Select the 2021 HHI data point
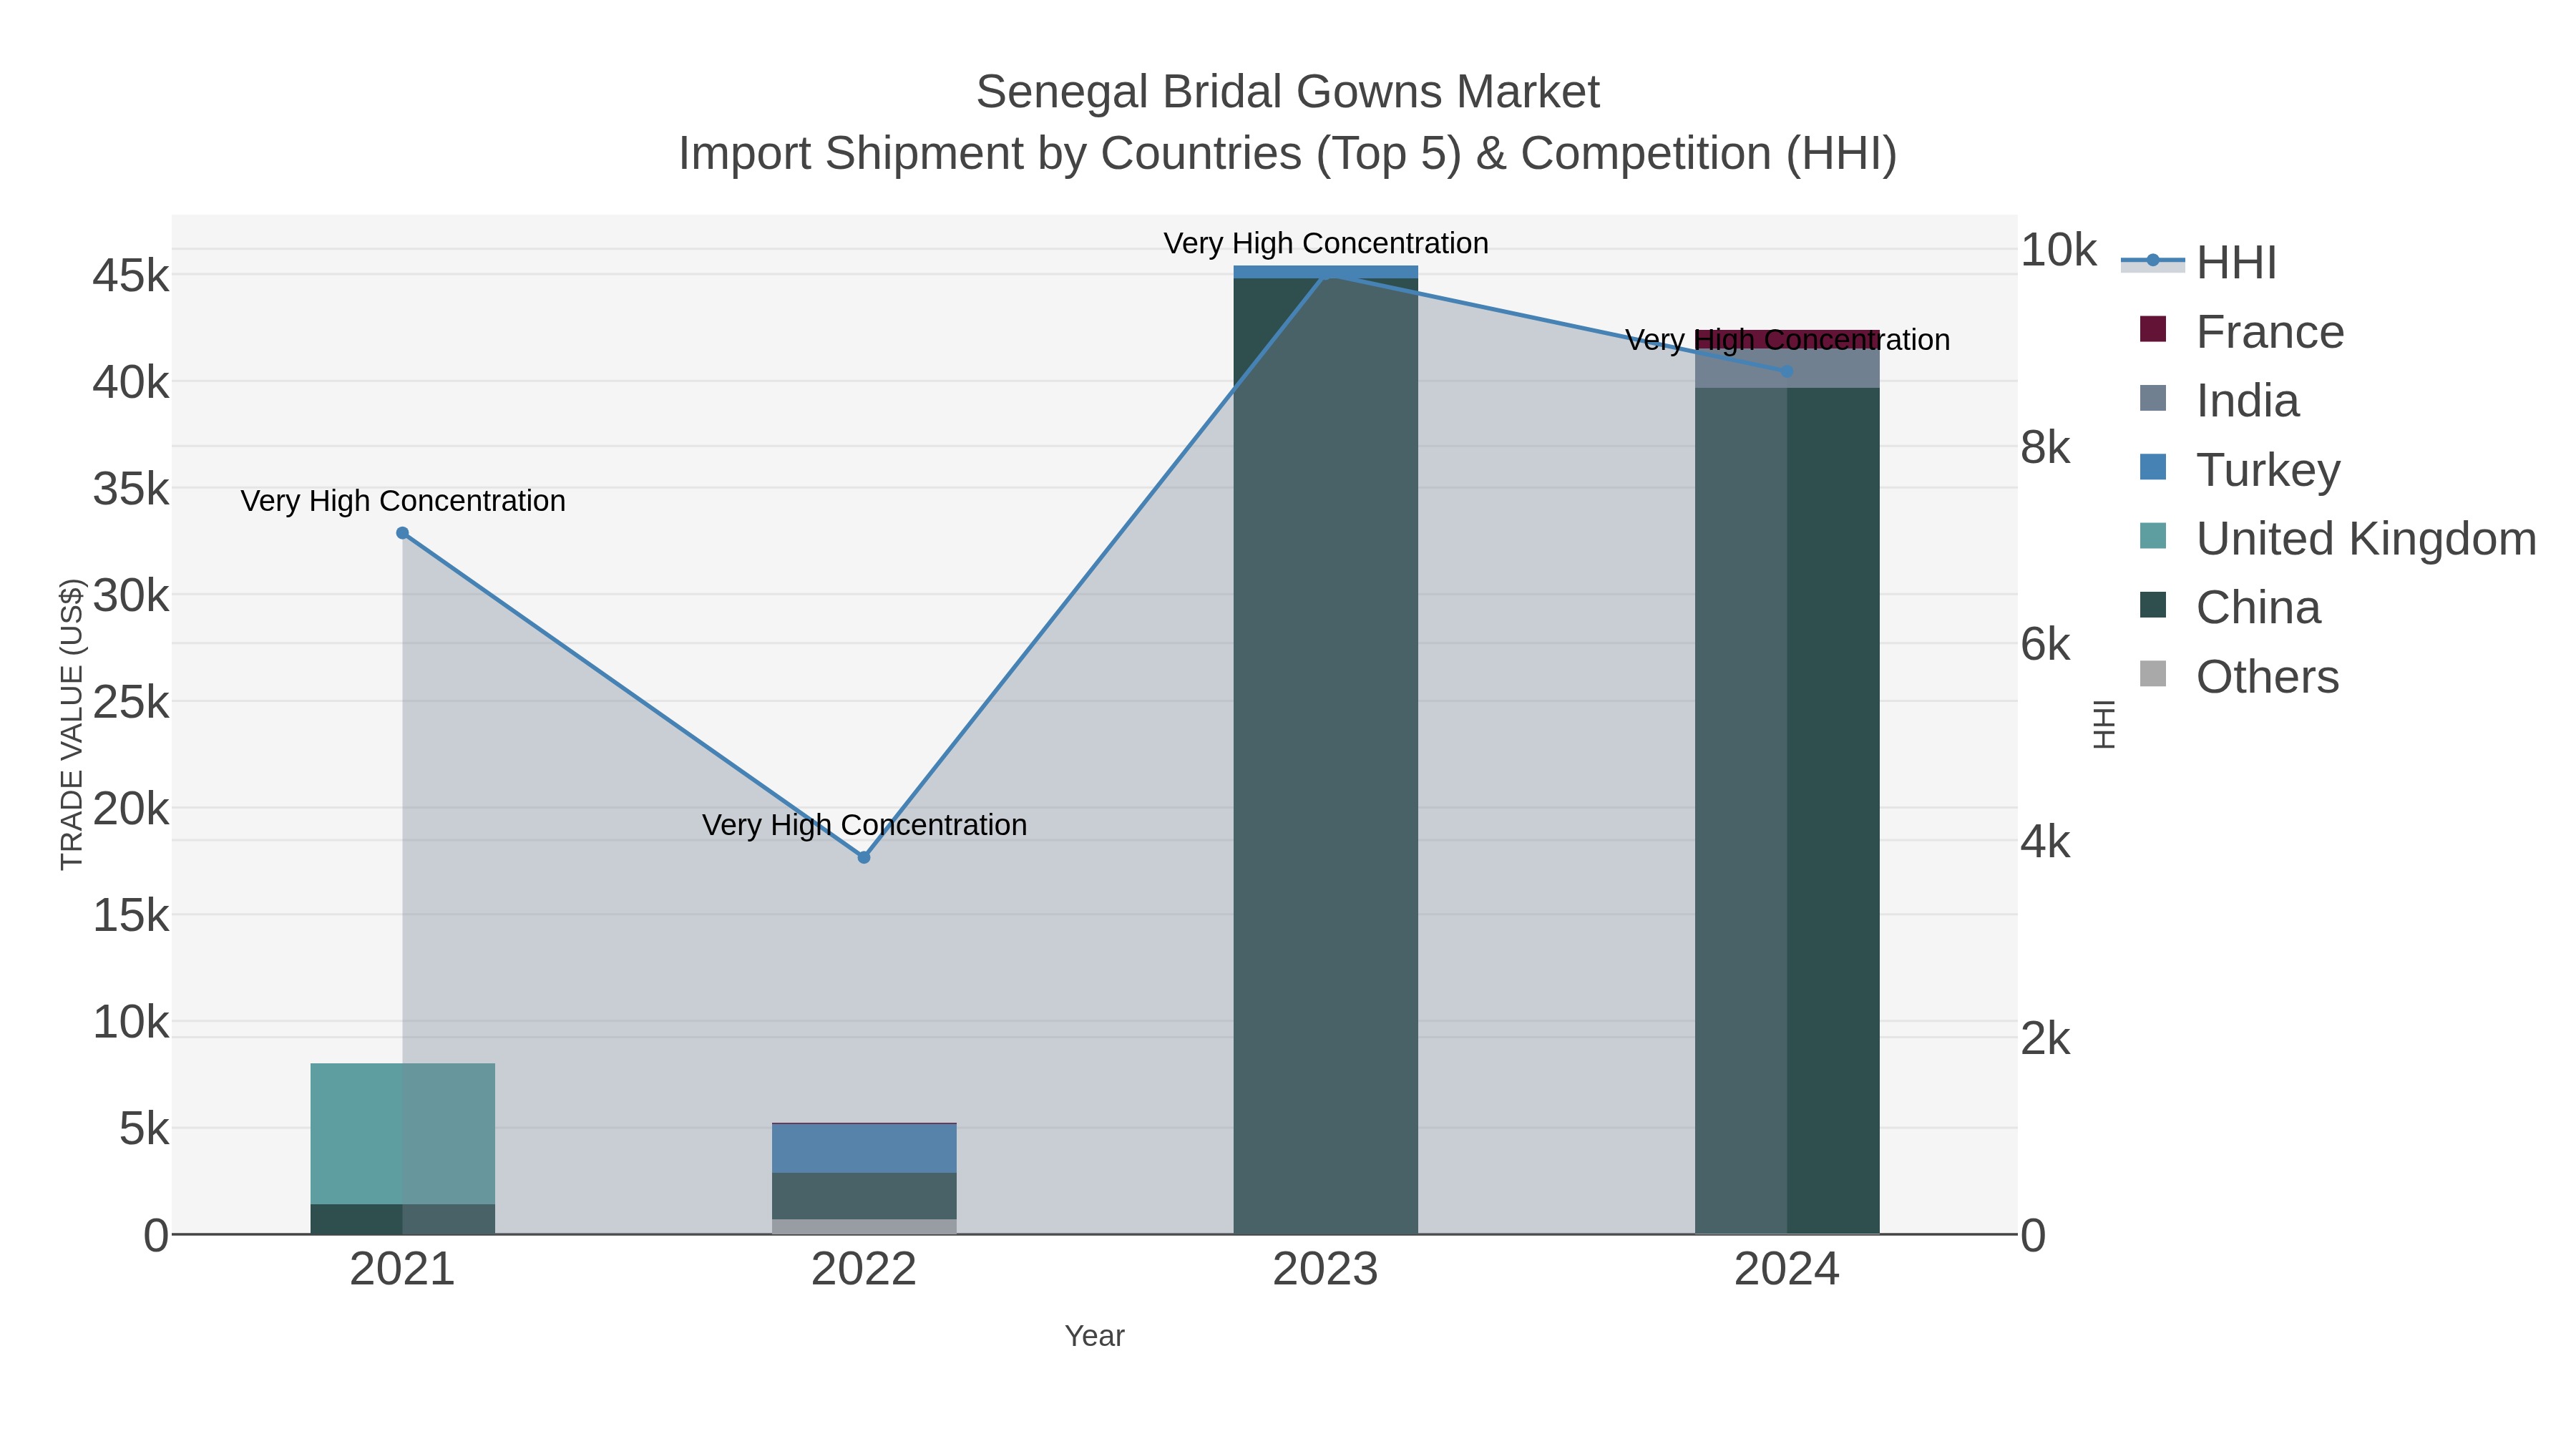Viewport: 2576px width, 1449px height. click(x=403, y=533)
